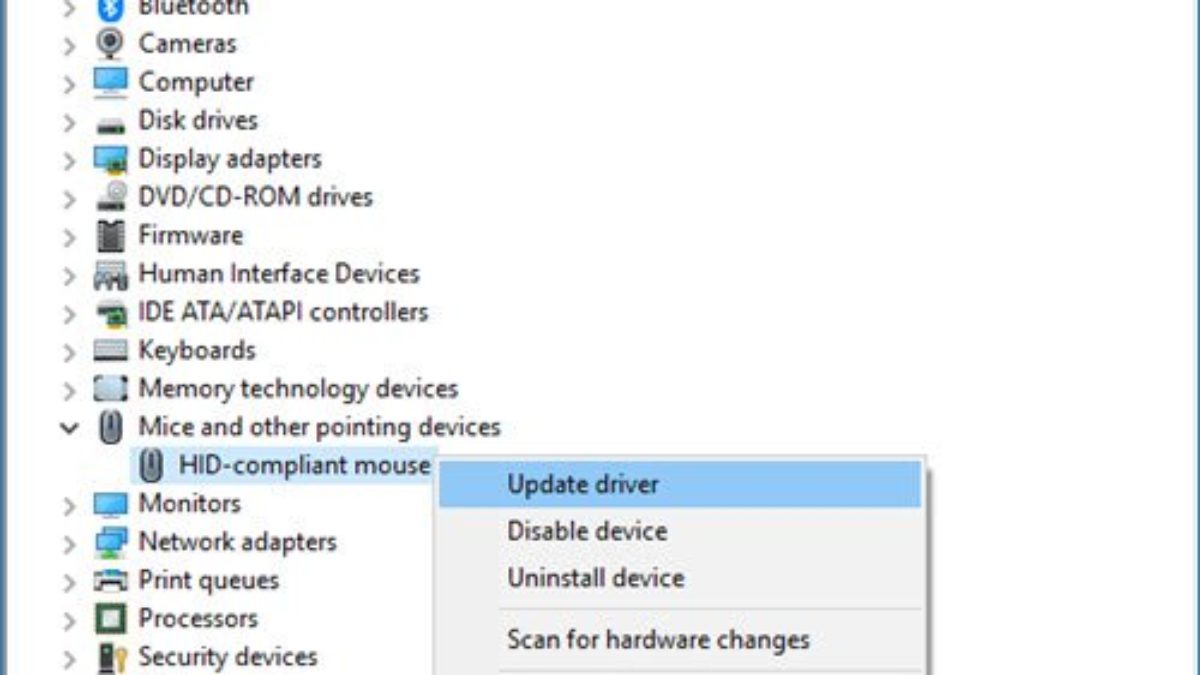Click the Display adapters icon
1200x675 pixels.
[x=109, y=159]
